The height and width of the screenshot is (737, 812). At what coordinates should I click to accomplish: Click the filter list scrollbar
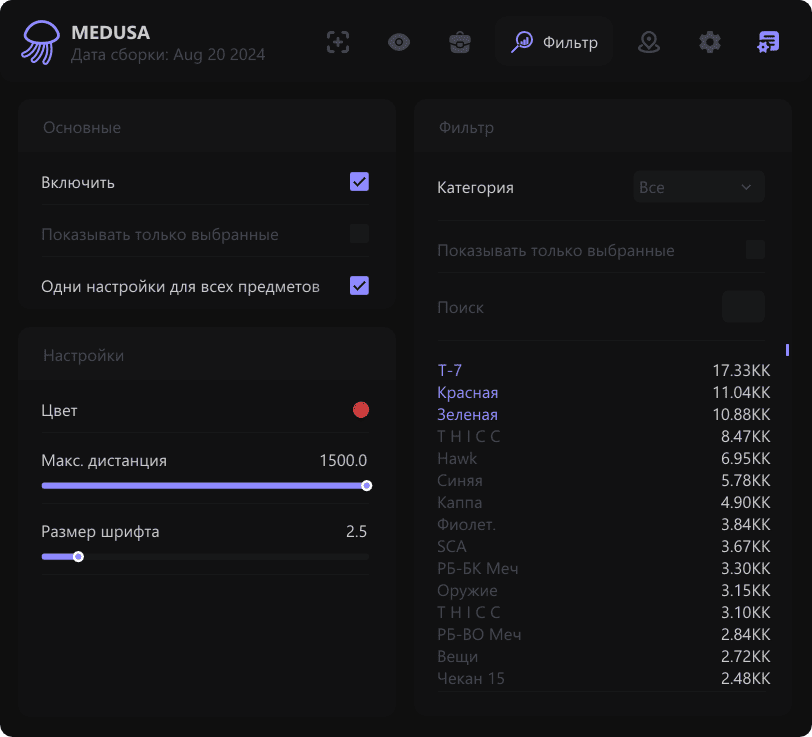coord(788,350)
